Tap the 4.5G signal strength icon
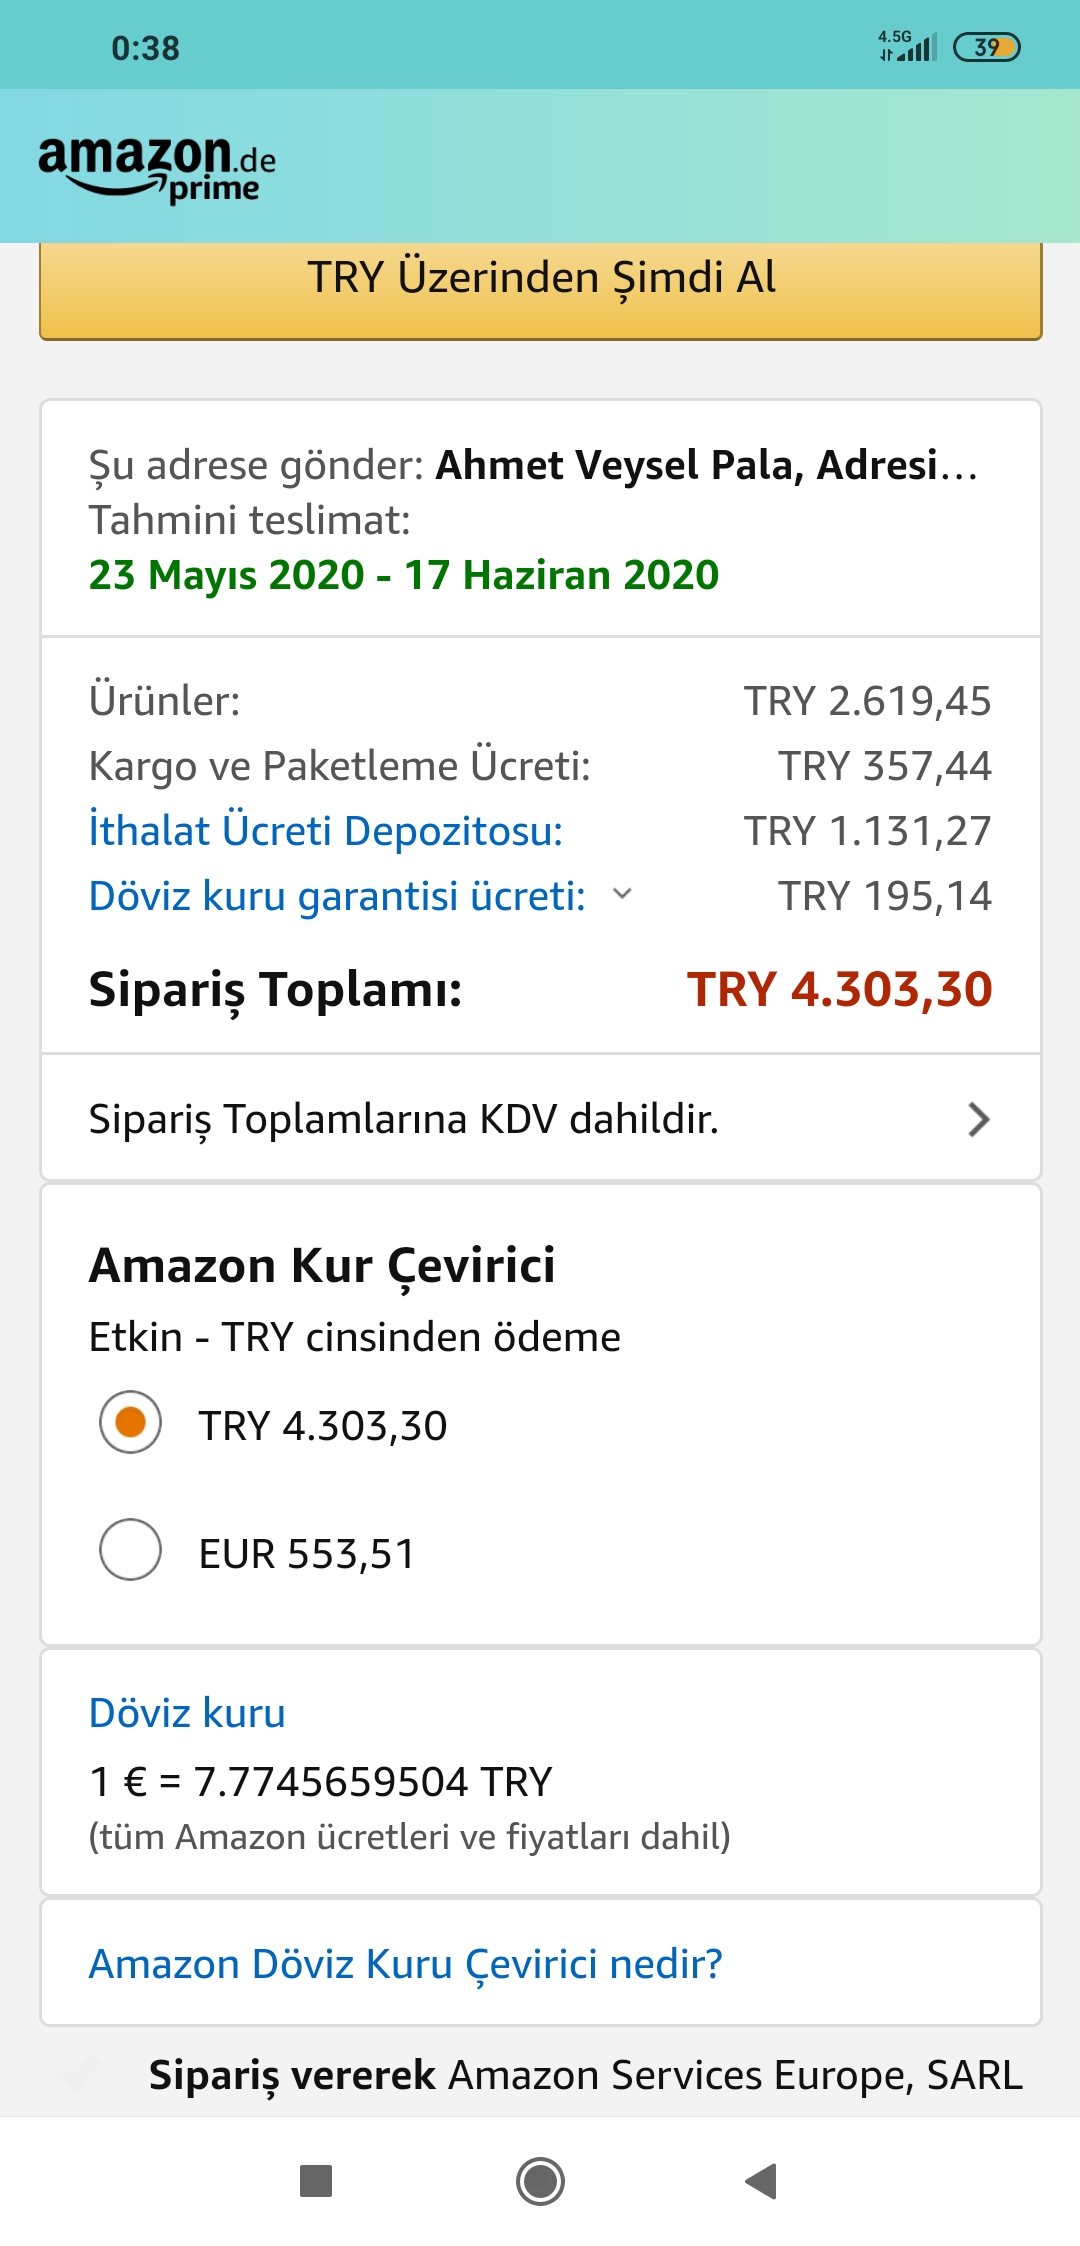This screenshot has height=2246, width=1080. tap(907, 46)
